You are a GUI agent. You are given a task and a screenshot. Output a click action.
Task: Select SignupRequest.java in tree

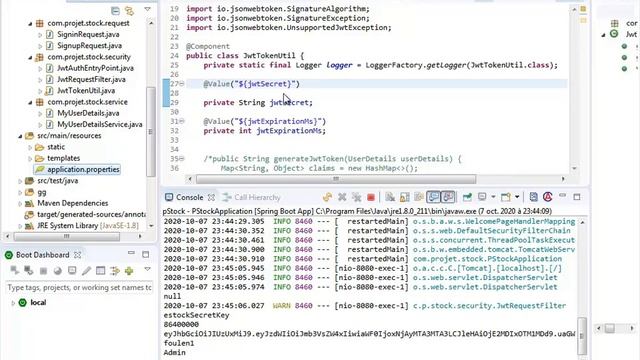point(89,46)
